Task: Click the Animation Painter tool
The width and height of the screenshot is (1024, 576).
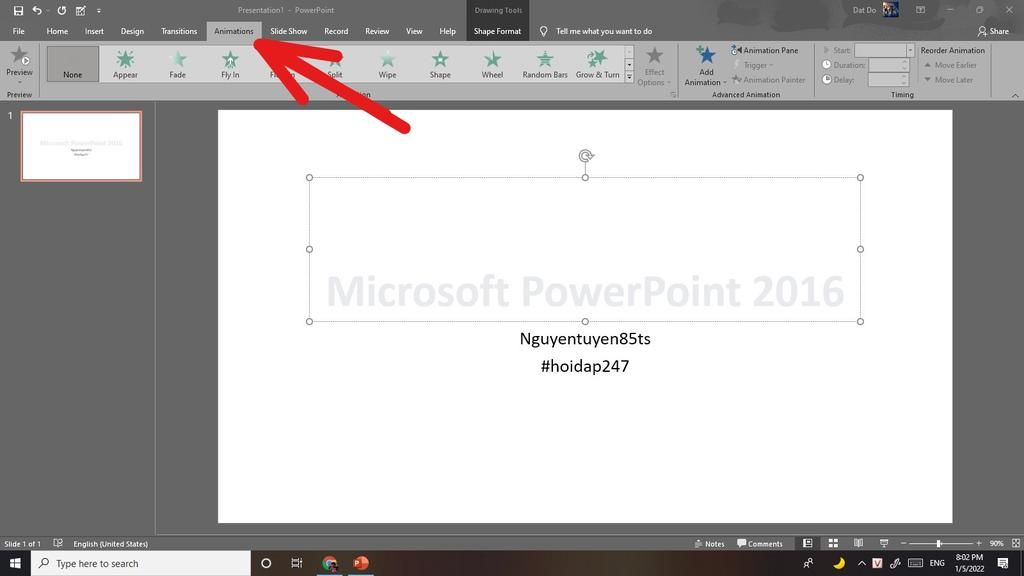Action: (x=769, y=80)
